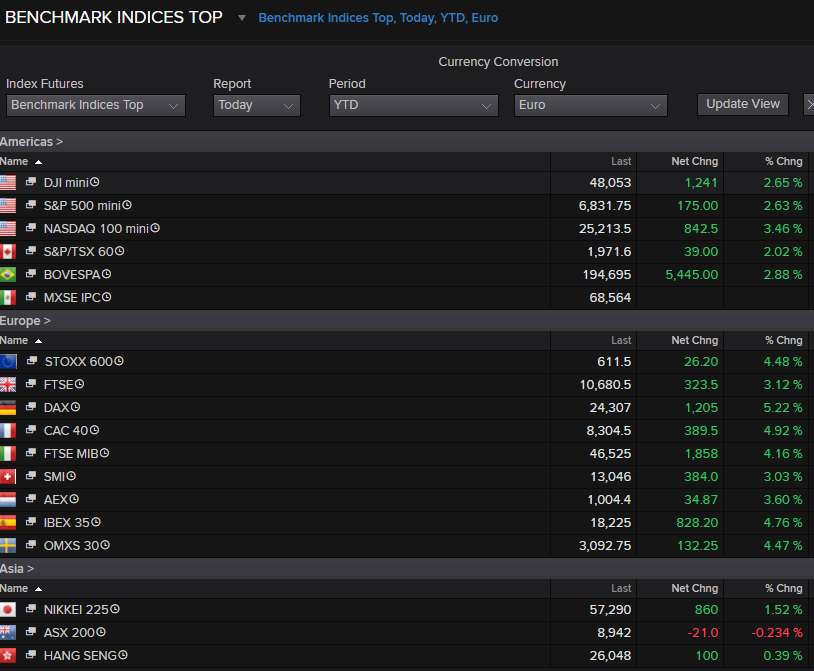Open the popup icon next to STOXX 600
Viewport: 814px width, 671px height.
(32, 360)
